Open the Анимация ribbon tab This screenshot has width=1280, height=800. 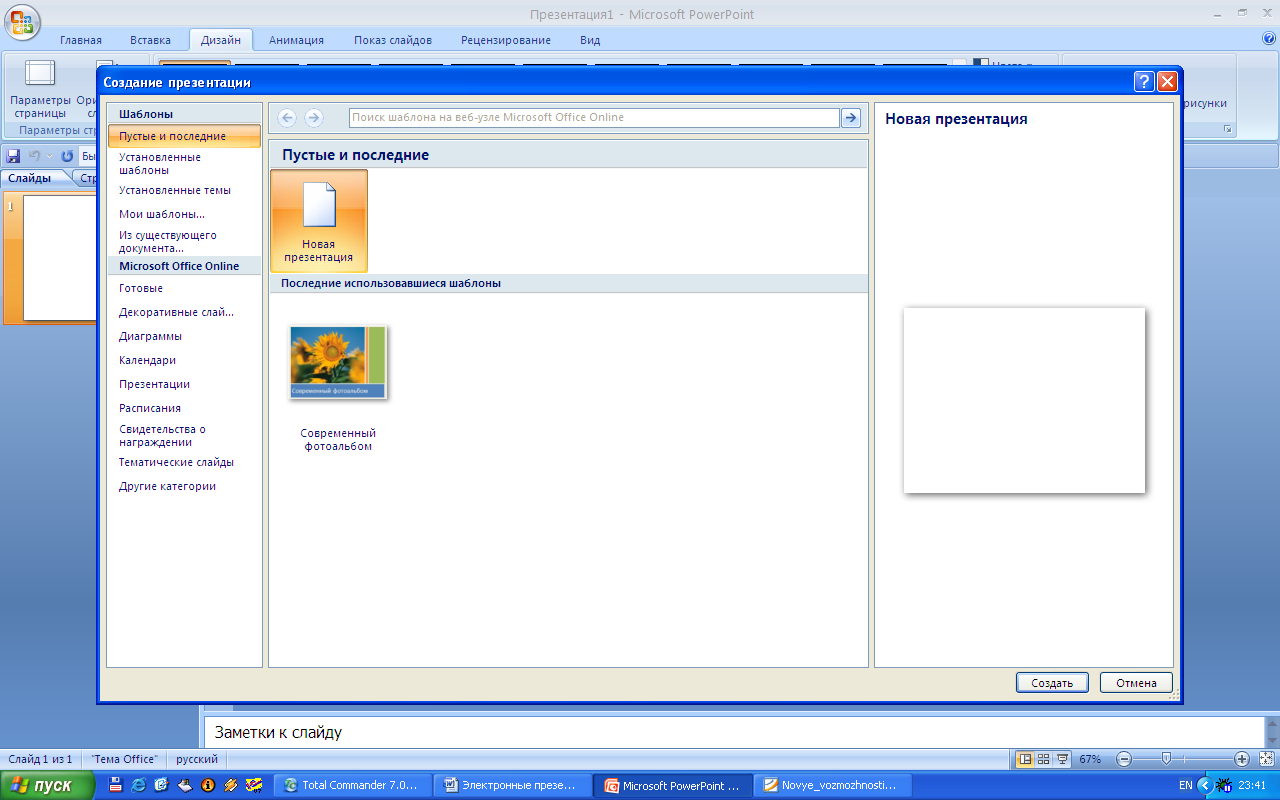296,40
